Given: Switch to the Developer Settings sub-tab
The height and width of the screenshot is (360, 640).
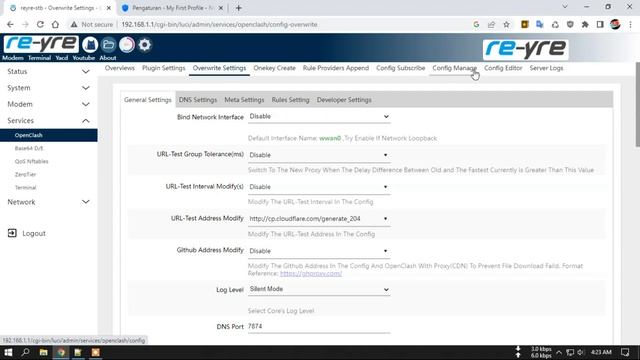Looking at the screenshot, I should [x=344, y=100].
